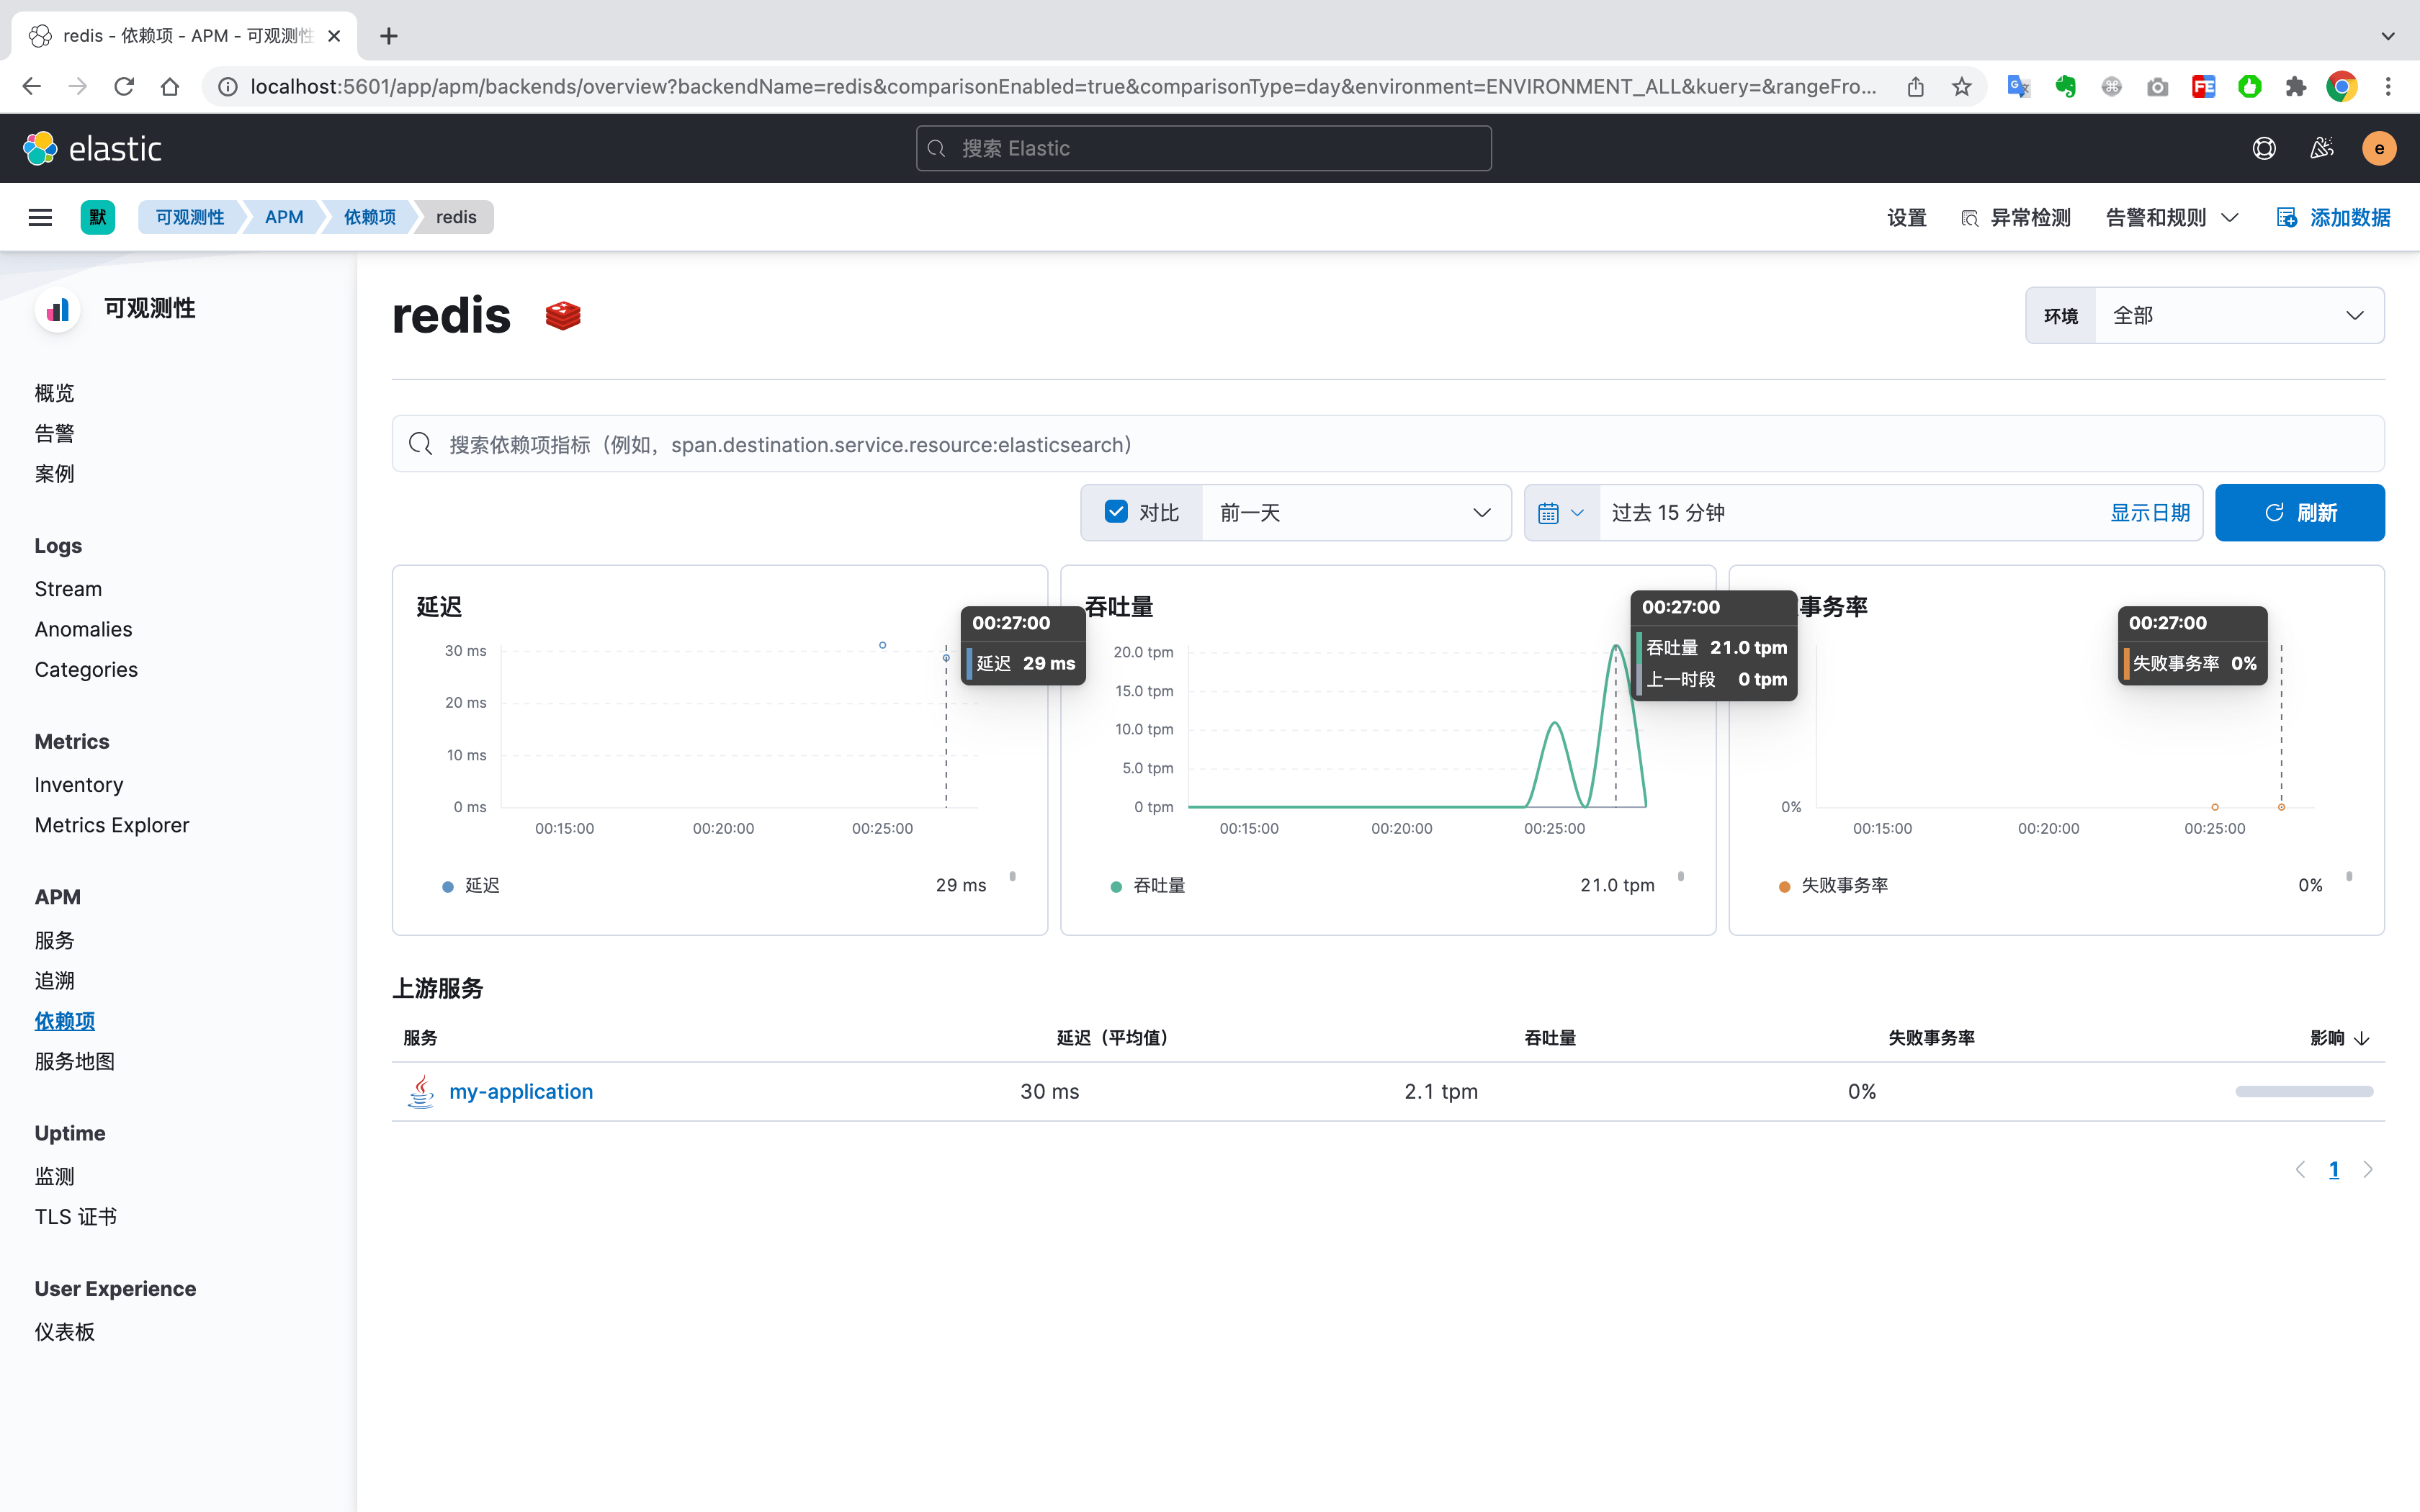Click the latency legend color dot
The image size is (2420, 1512).
click(x=447, y=886)
